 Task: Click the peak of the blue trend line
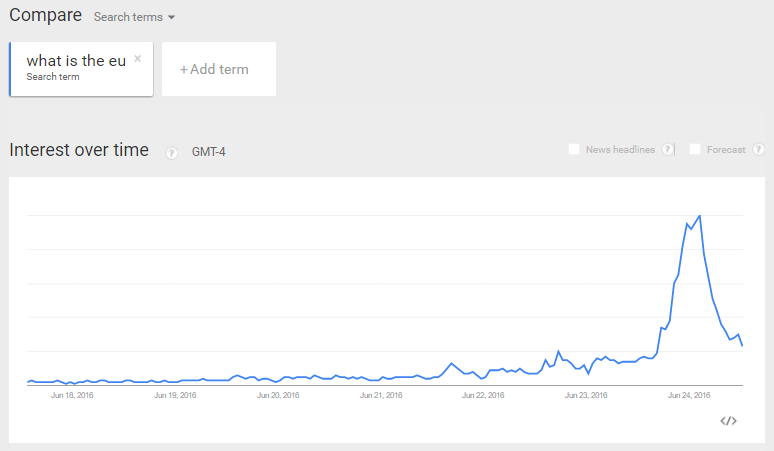click(699, 215)
